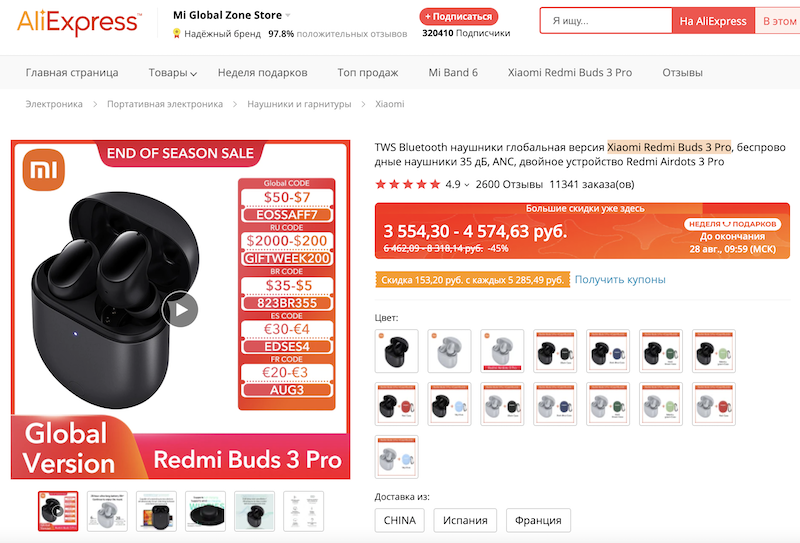
Task: Click the trusted brand medal icon
Action: [x=177, y=34]
